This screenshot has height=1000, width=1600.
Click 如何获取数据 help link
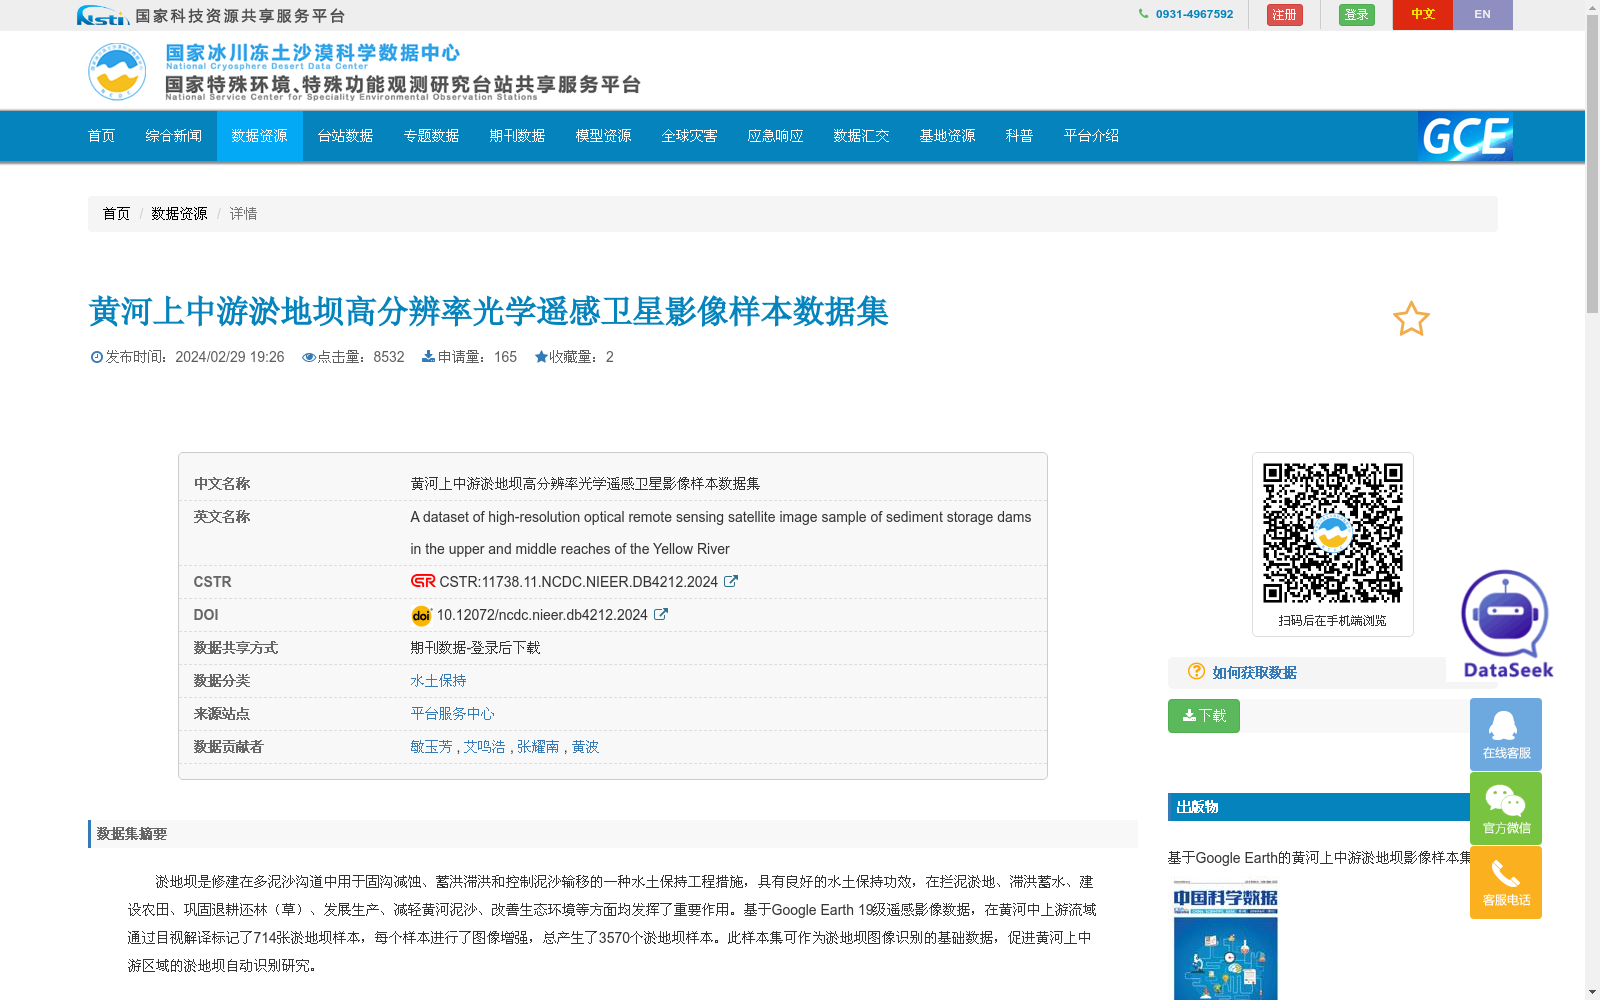click(1254, 673)
